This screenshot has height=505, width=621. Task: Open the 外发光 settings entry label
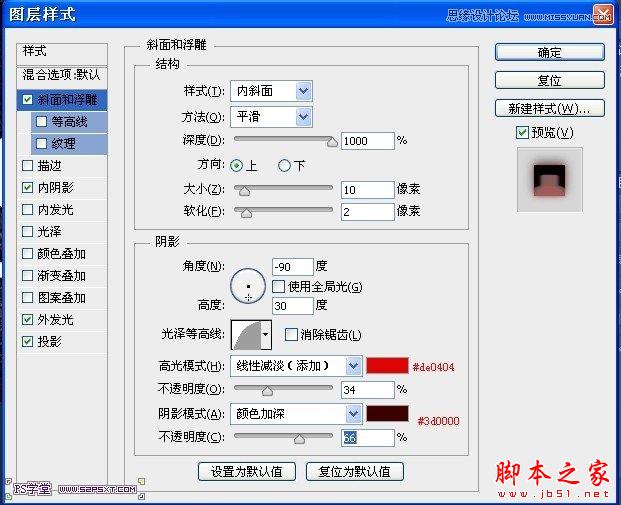pos(55,319)
